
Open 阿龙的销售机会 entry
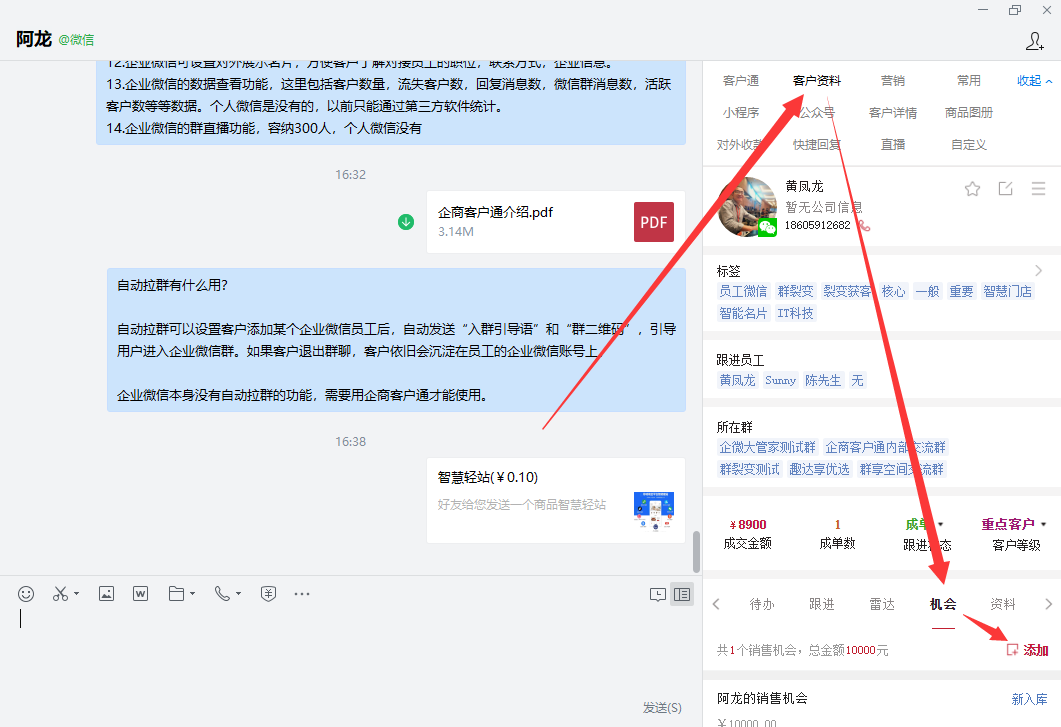pyautogui.click(x=762, y=699)
